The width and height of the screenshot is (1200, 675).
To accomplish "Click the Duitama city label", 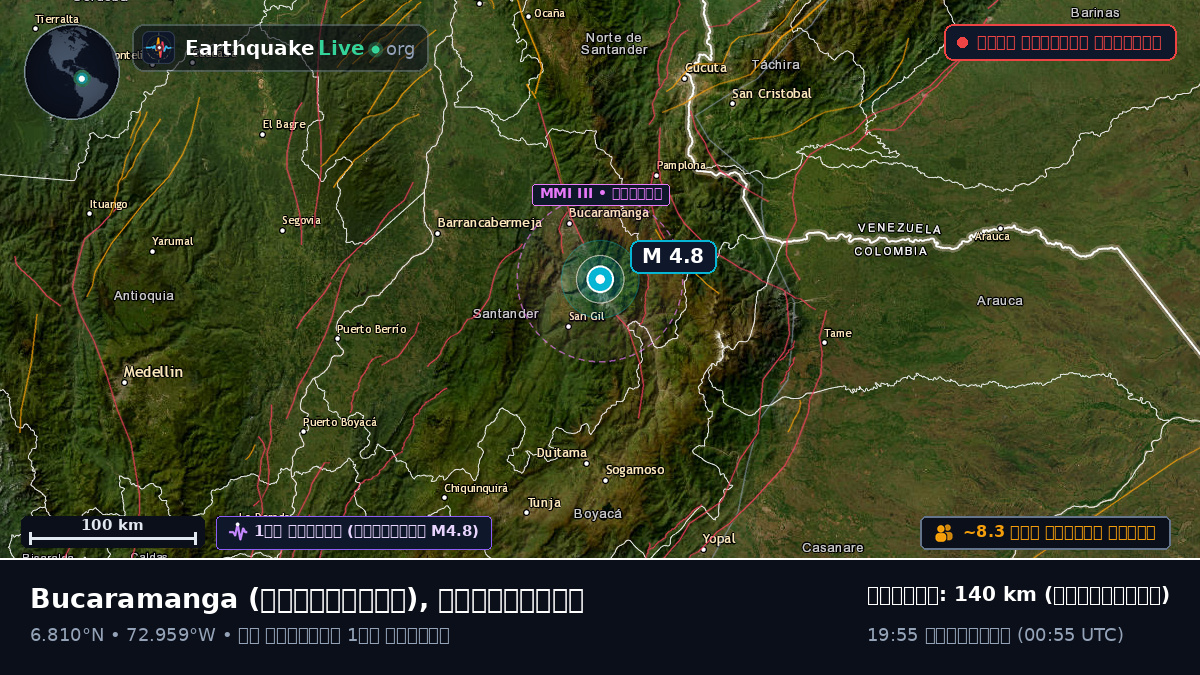I will pyautogui.click(x=562, y=453).
